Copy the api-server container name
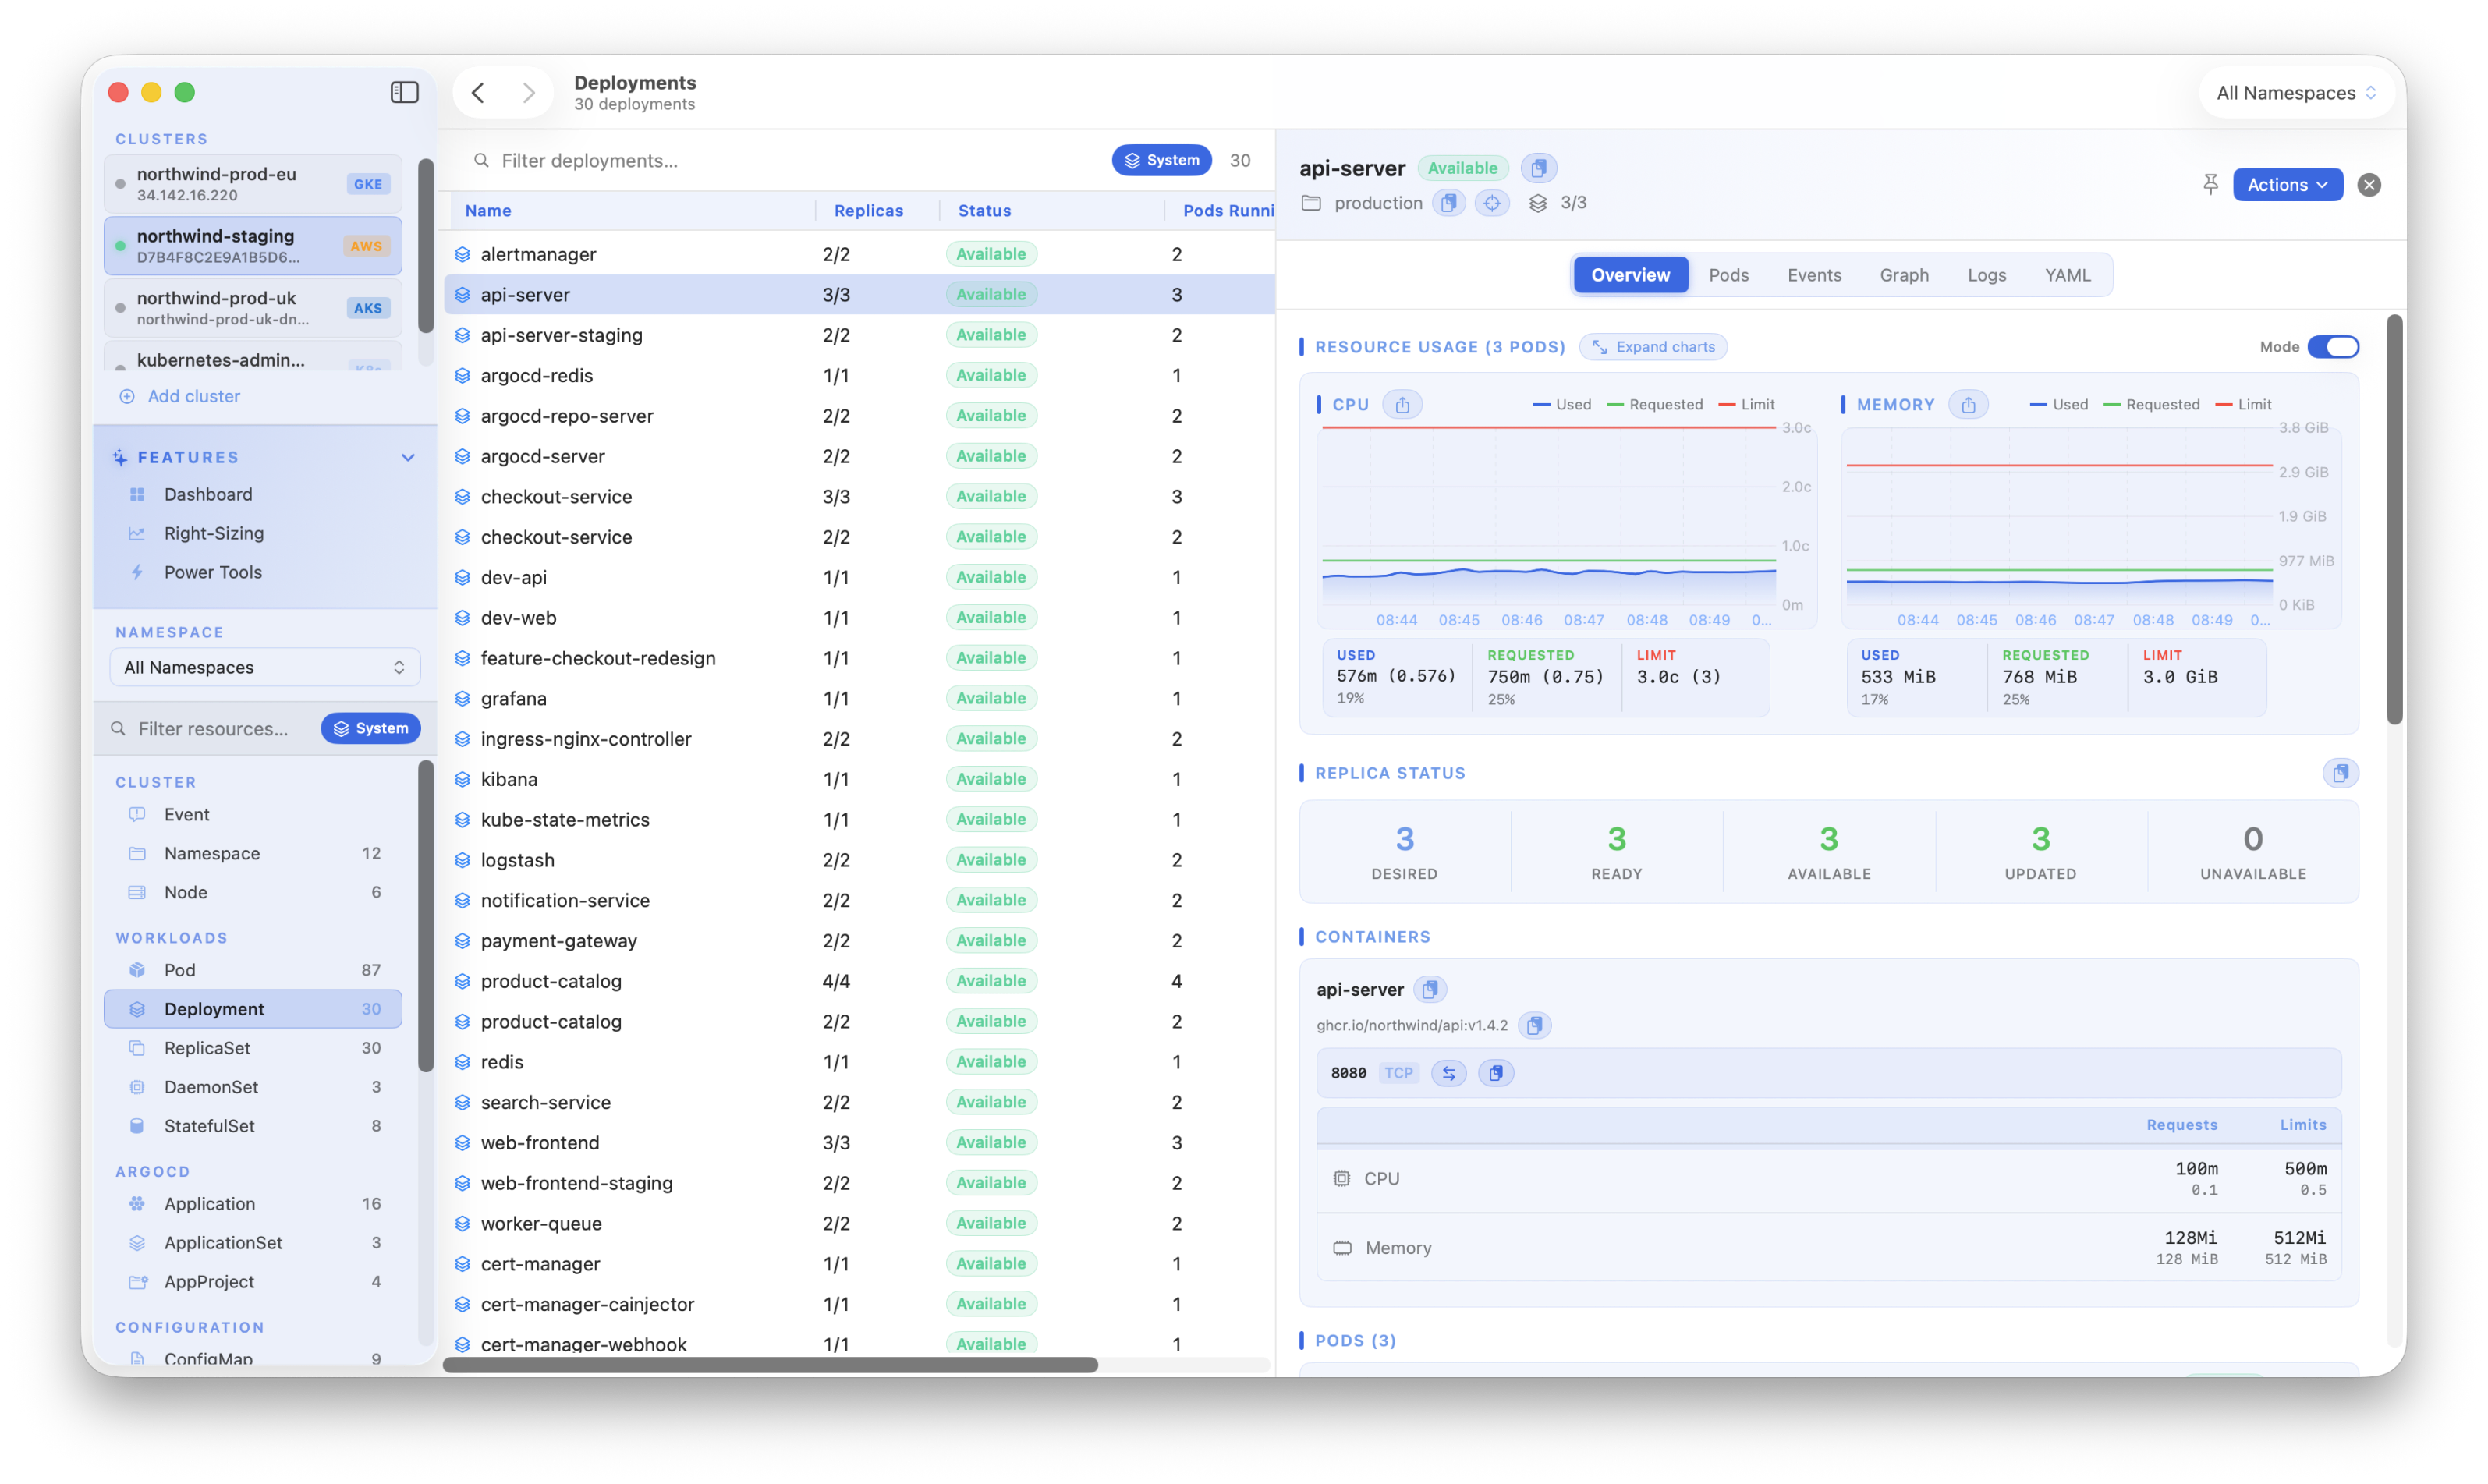This screenshot has width=2488, height=1484. point(1430,989)
